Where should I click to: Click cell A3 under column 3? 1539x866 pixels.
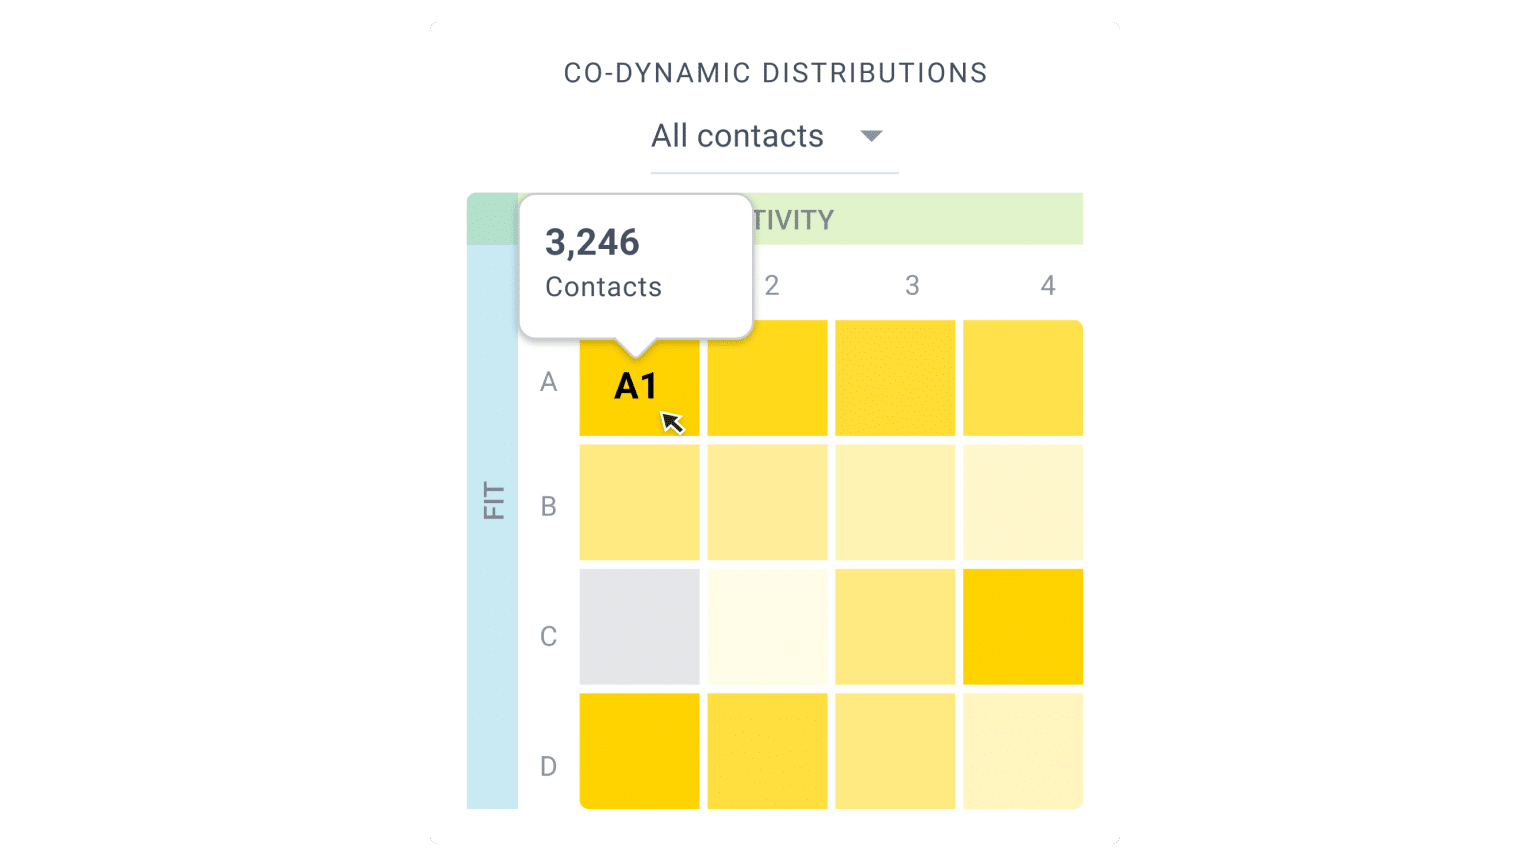[x=894, y=377]
